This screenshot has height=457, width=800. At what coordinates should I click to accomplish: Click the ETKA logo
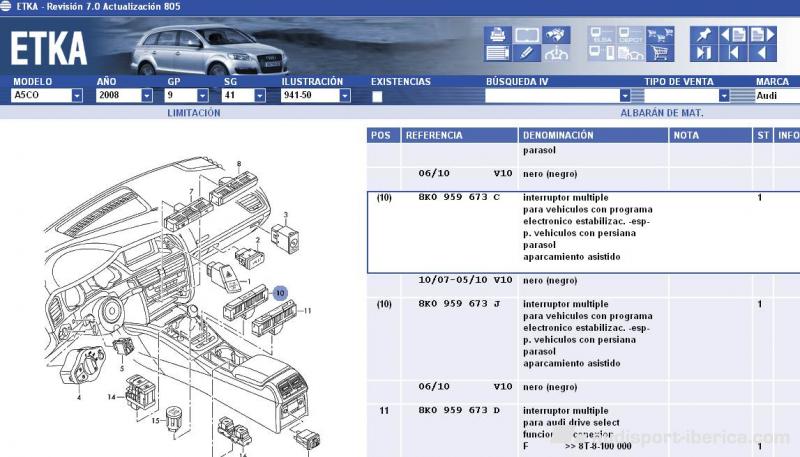point(49,48)
